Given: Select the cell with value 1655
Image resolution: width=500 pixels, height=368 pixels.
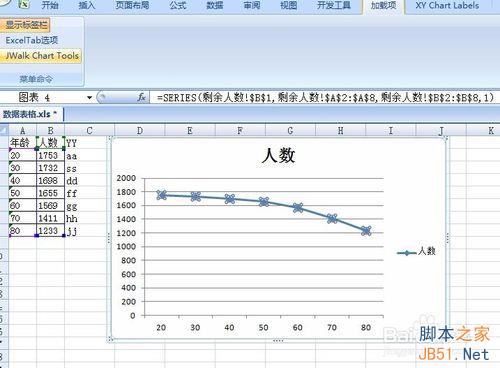Looking at the screenshot, I should pyautogui.click(x=50, y=193).
